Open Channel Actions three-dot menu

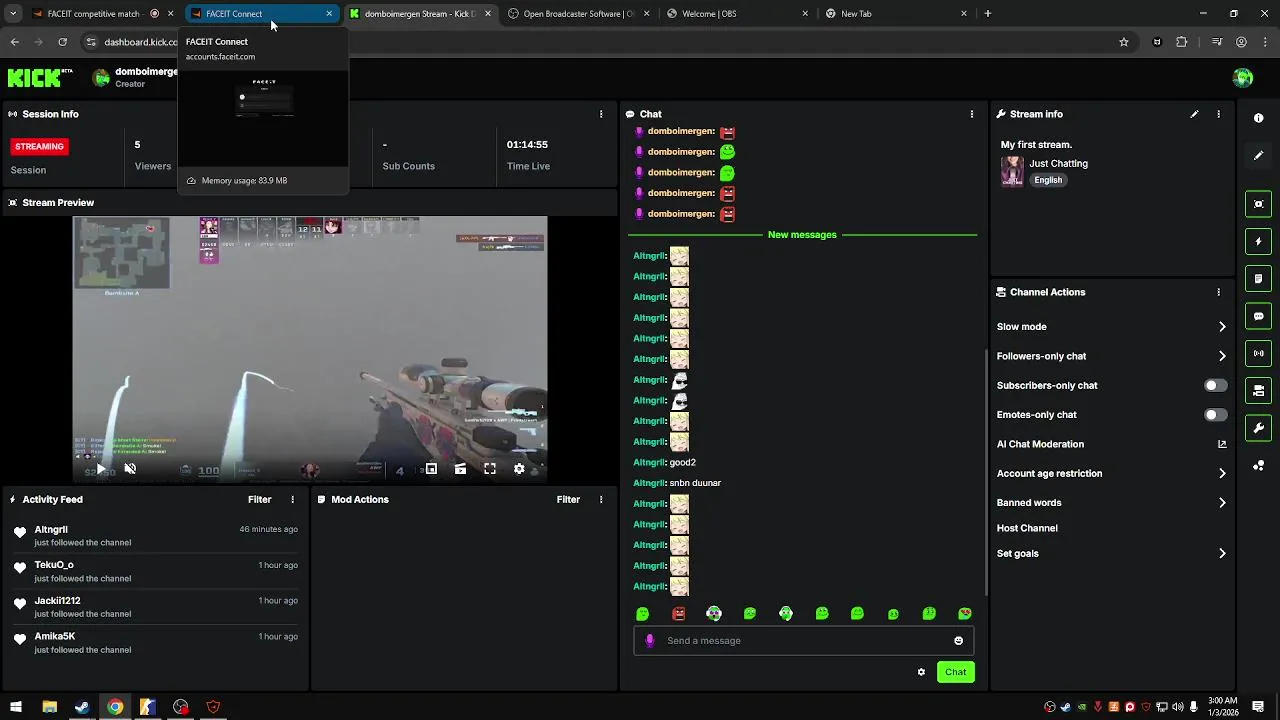point(1218,292)
